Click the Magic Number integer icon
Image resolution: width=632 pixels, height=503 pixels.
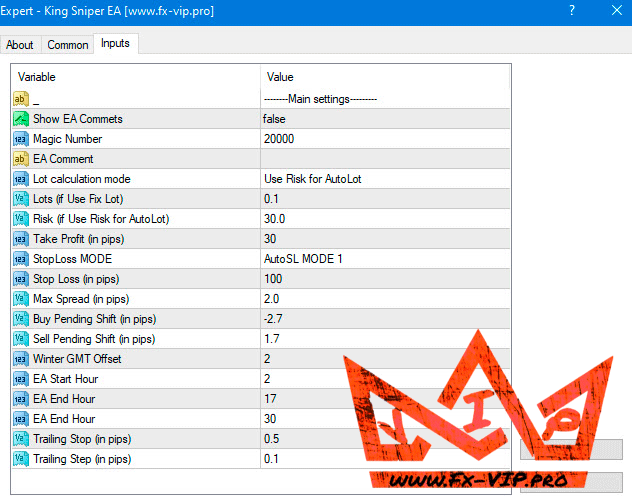pyautogui.click(x=20, y=139)
